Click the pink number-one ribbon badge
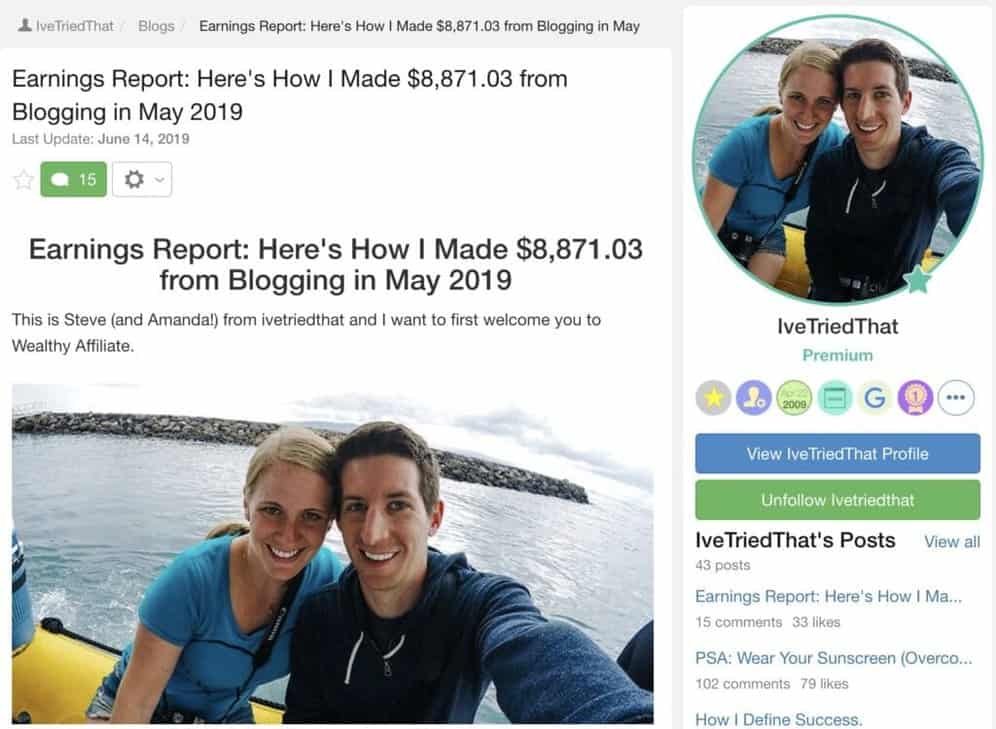996x729 pixels. point(915,398)
